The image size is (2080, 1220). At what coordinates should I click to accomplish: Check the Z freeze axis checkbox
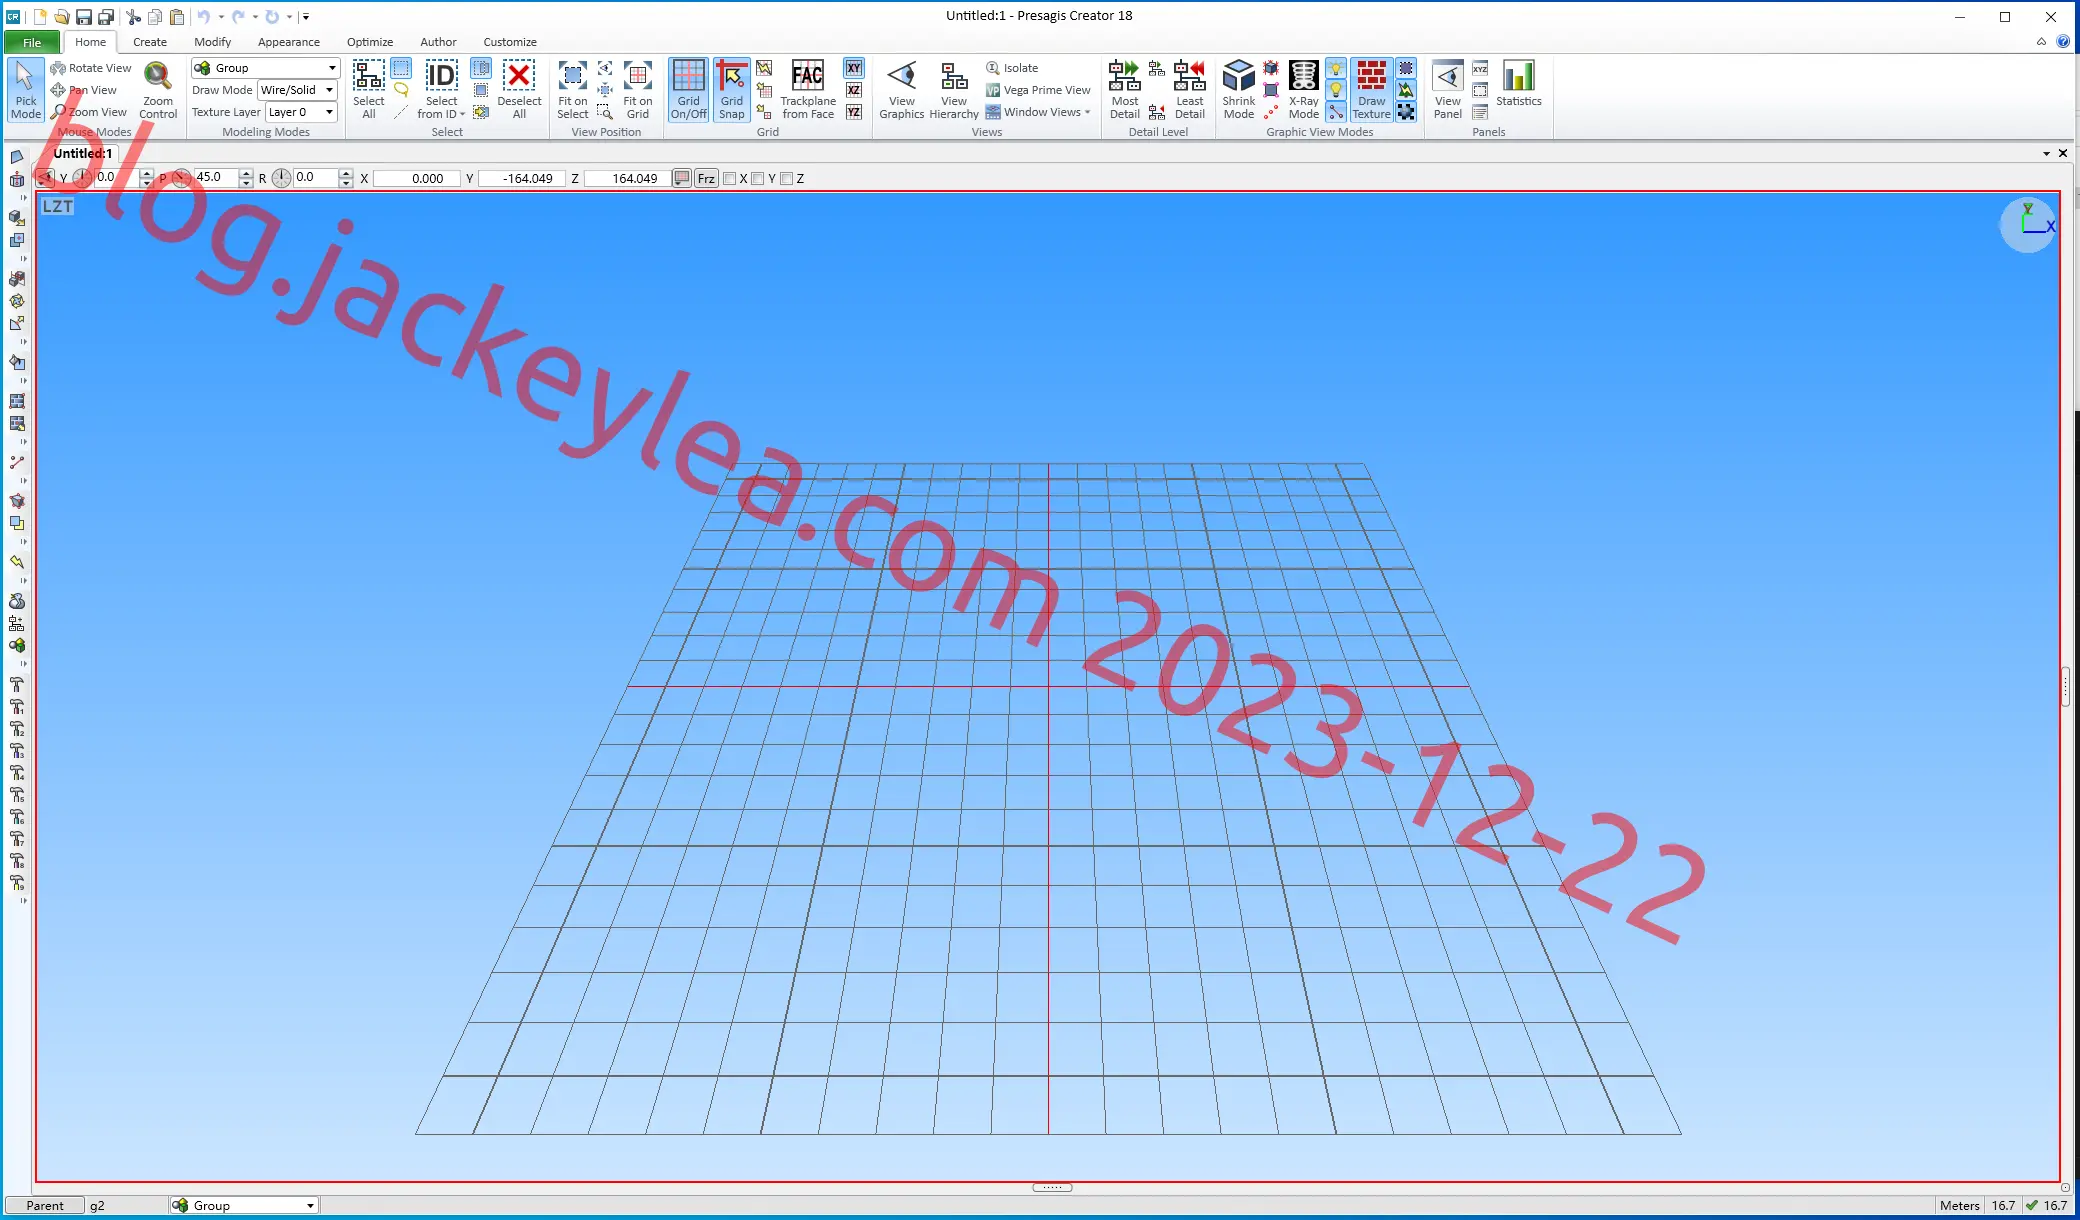pyautogui.click(x=787, y=179)
